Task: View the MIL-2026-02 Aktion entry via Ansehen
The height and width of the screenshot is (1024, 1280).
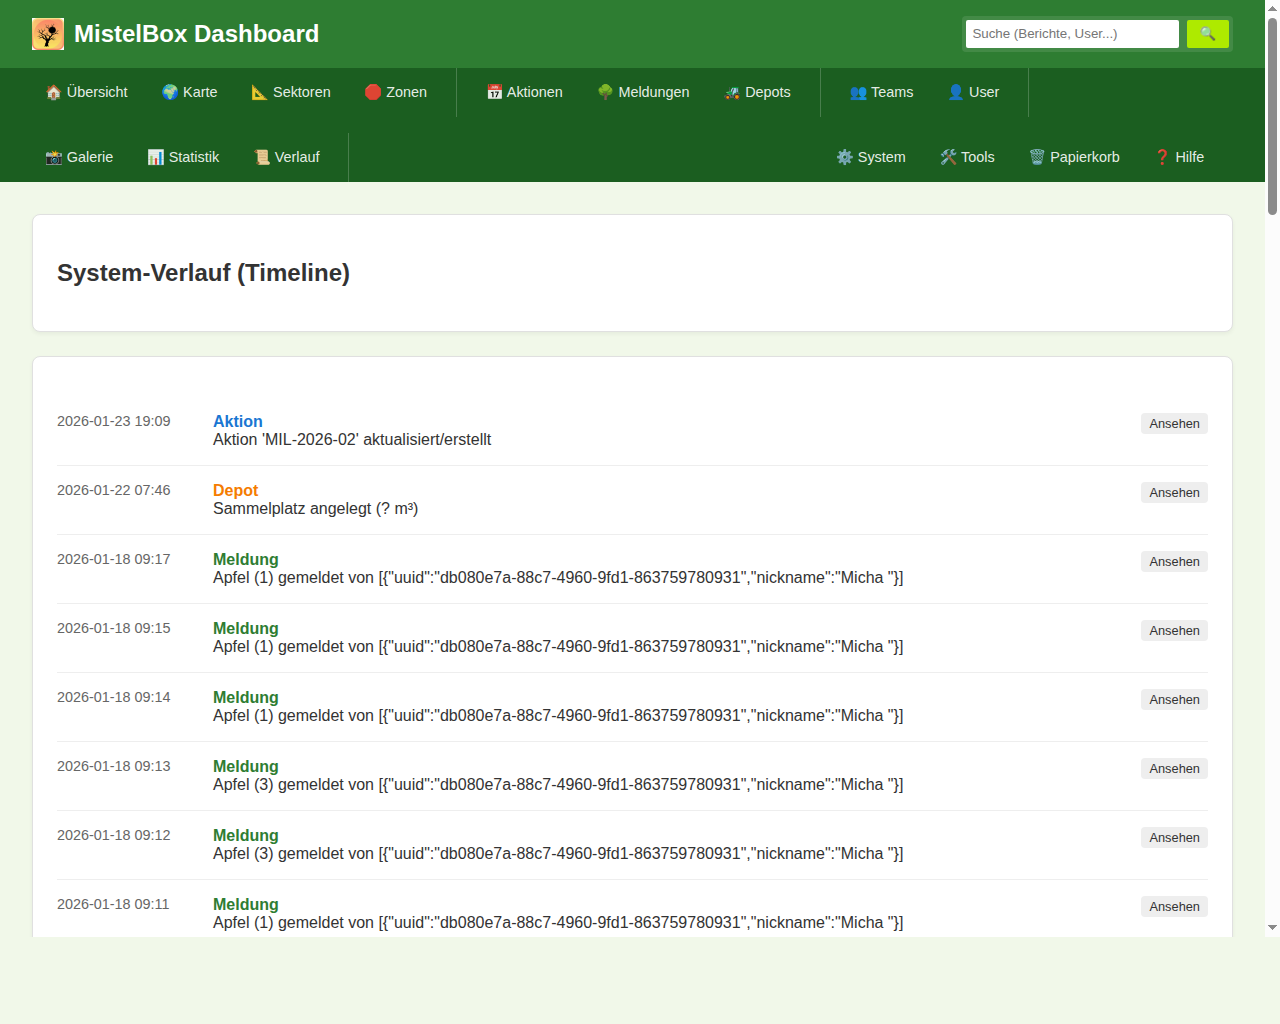Action: 1174,424
